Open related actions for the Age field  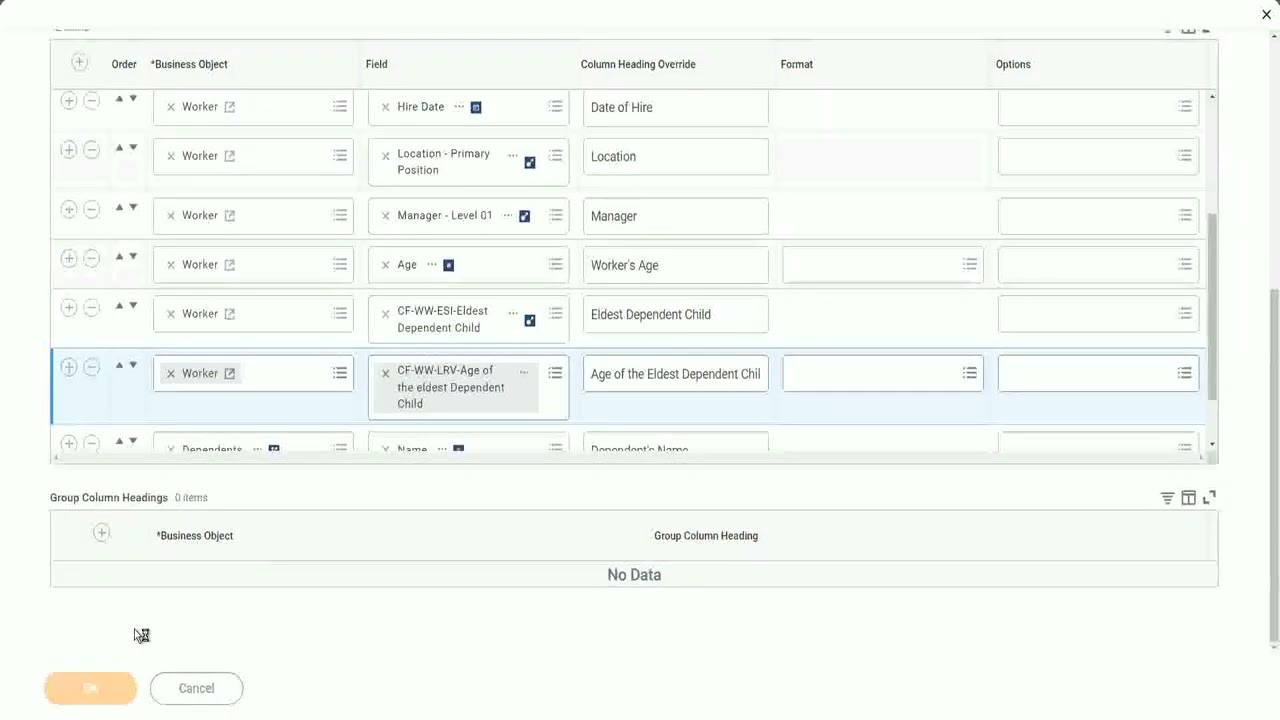coord(432,264)
